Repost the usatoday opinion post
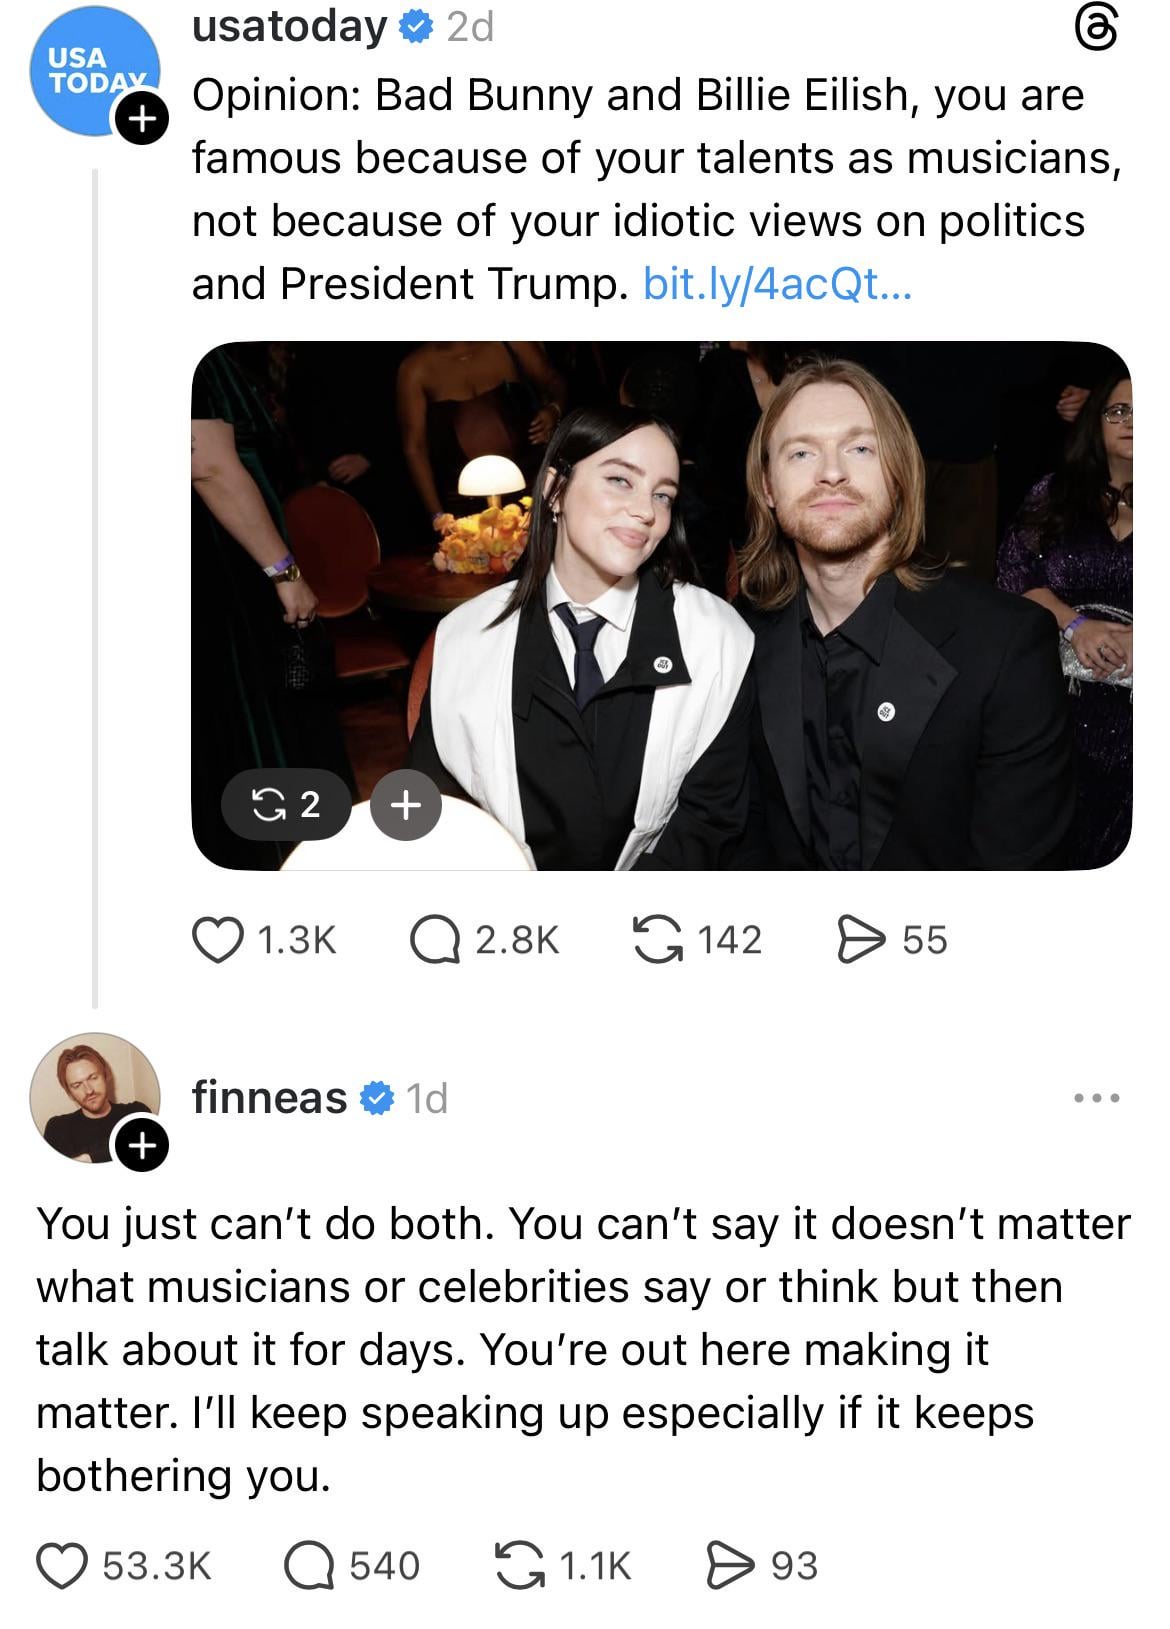1170x1629 pixels. (657, 940)
